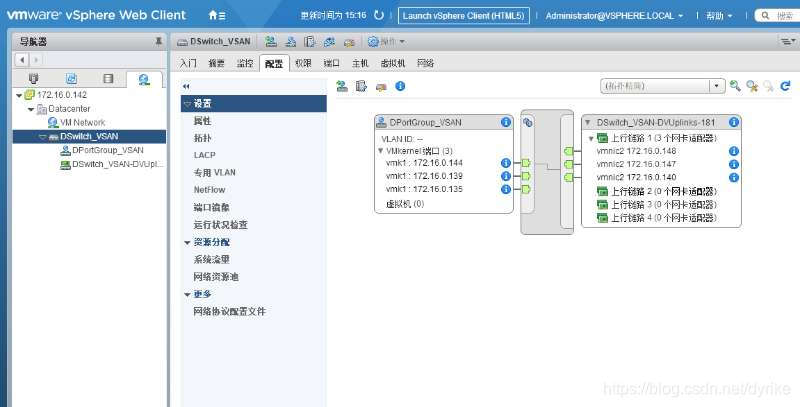Go back with navigator history arrow
Image resolution: width=800 pixels, height=407 pixels.
21,60
